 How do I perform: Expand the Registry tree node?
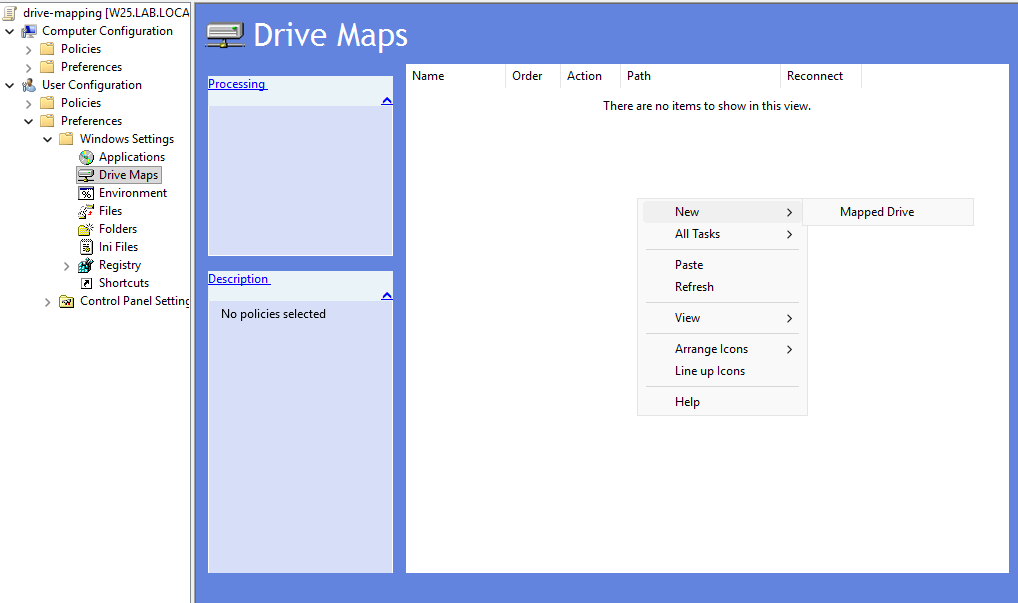point(67,266)
